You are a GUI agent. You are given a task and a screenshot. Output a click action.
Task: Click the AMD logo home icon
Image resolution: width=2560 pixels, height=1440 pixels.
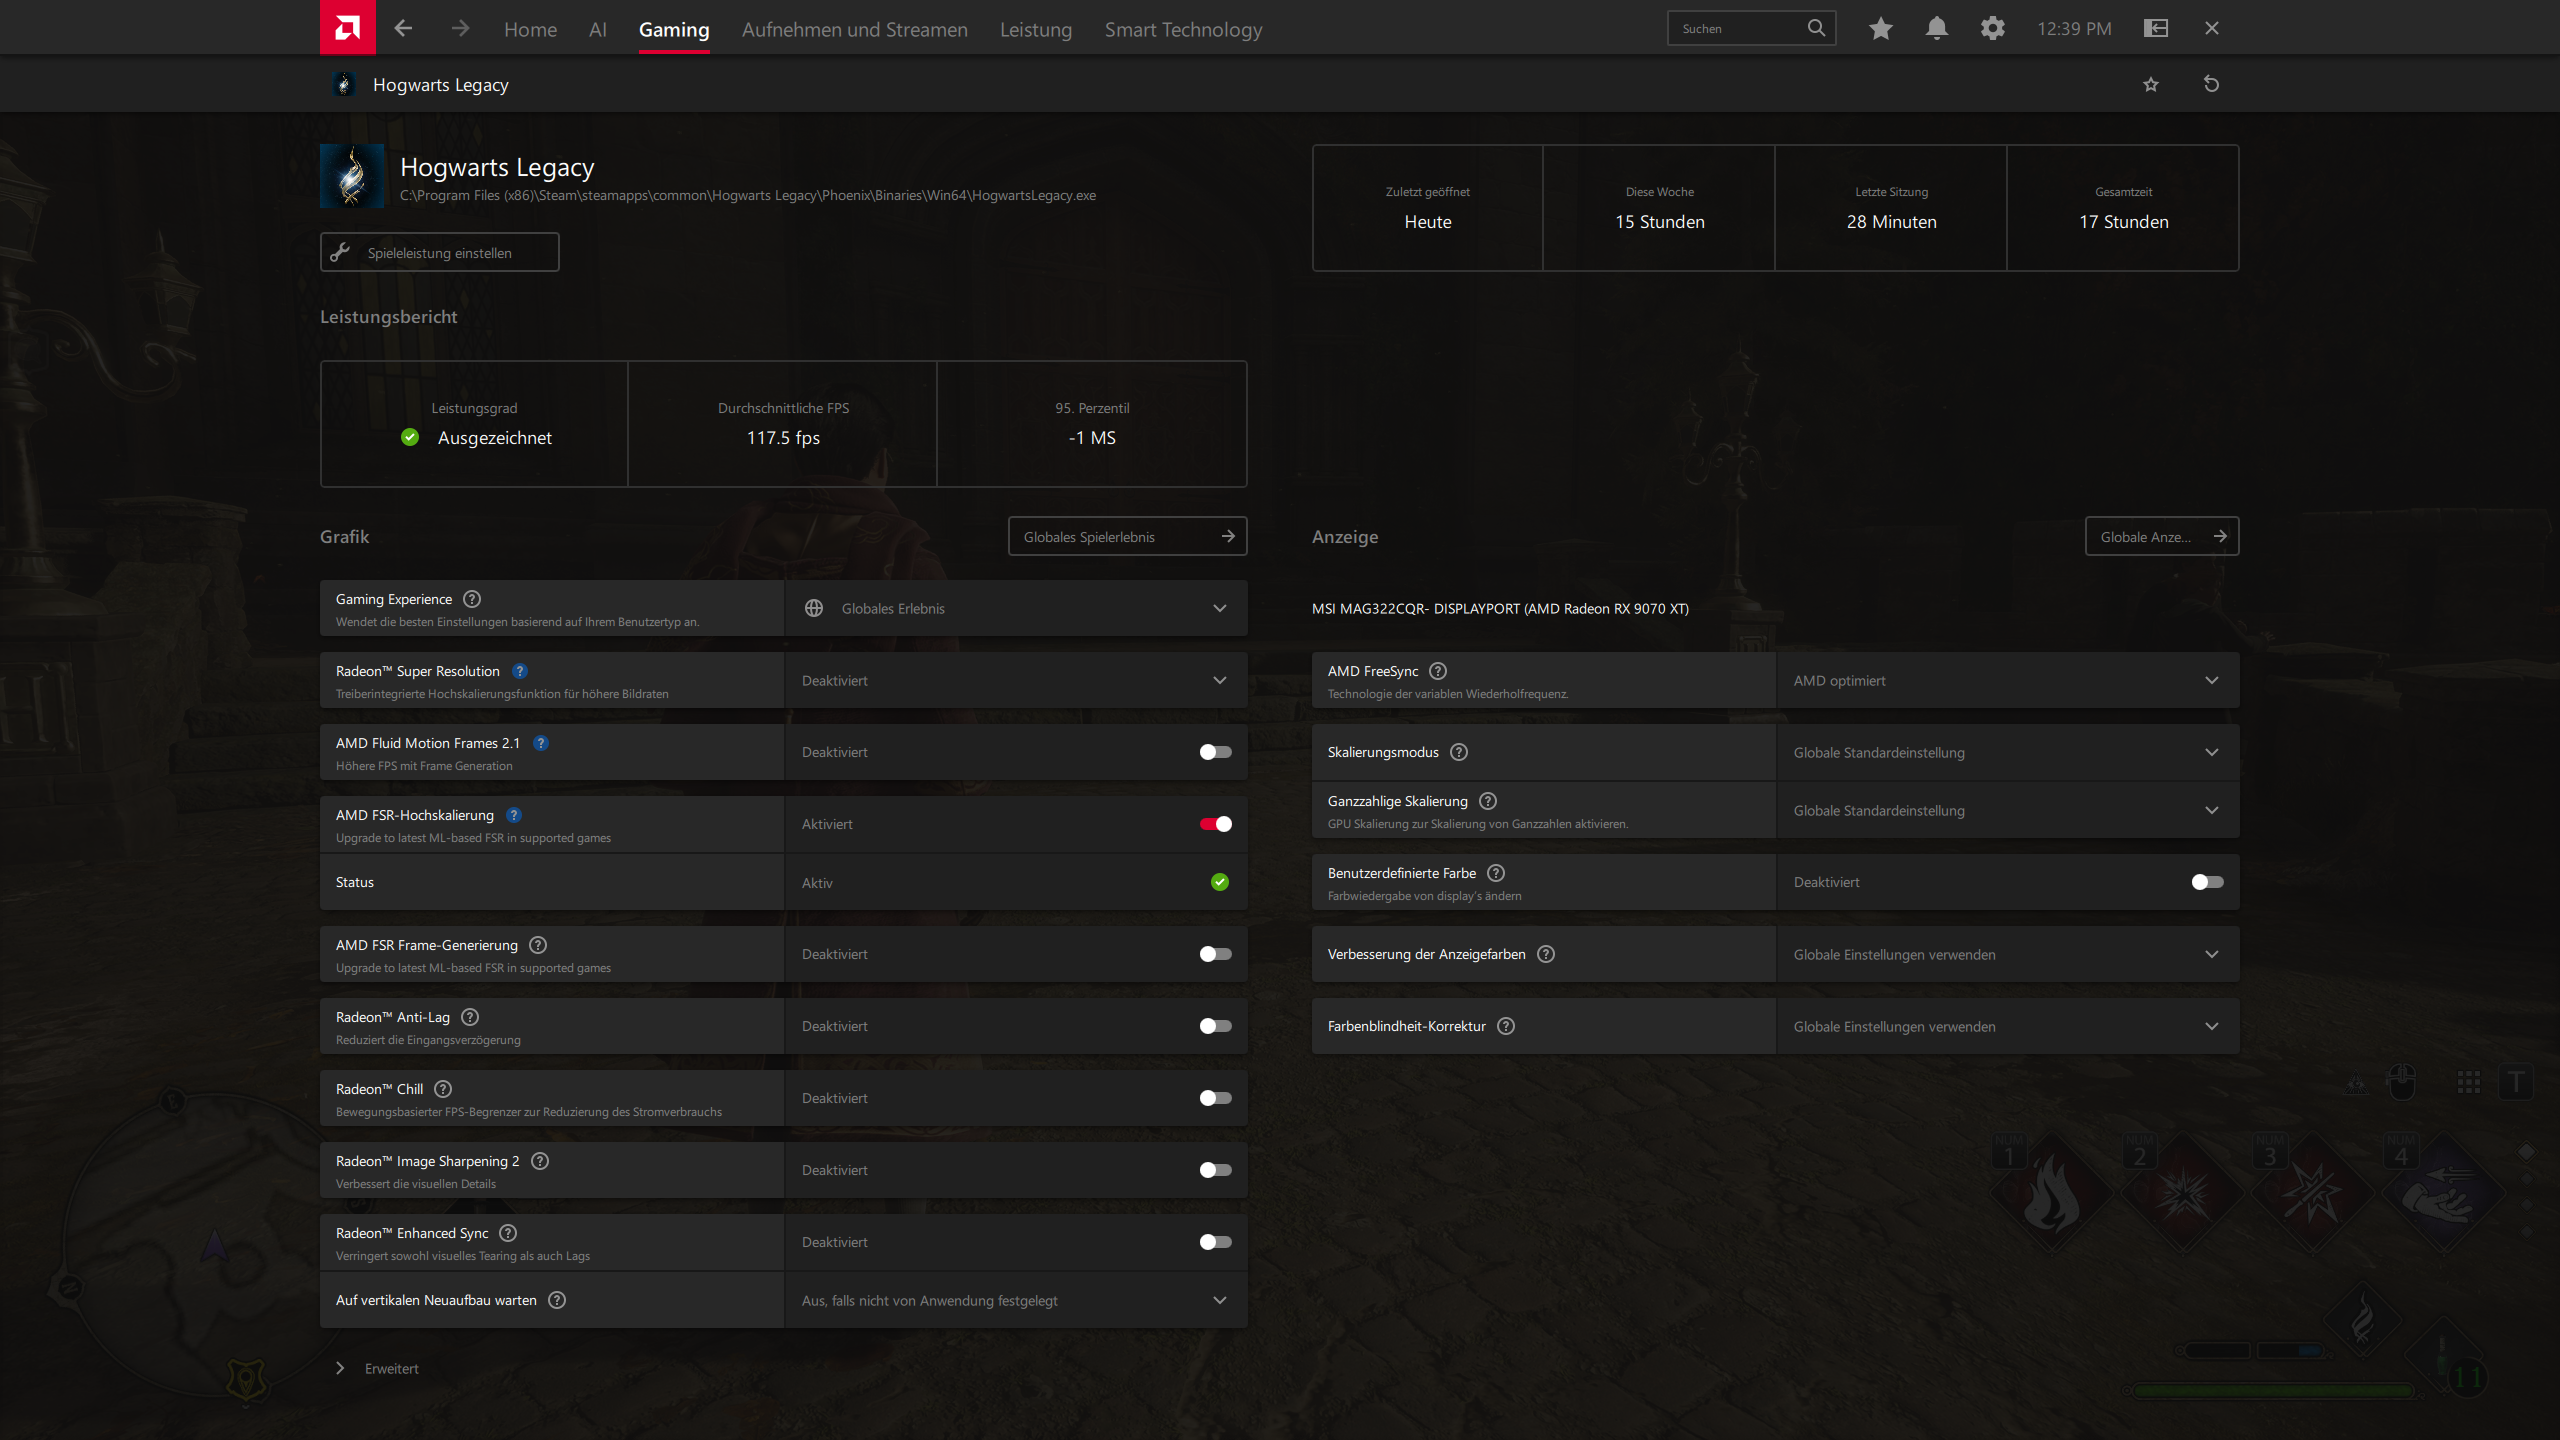pyautogui.click(x=347, y=27)
